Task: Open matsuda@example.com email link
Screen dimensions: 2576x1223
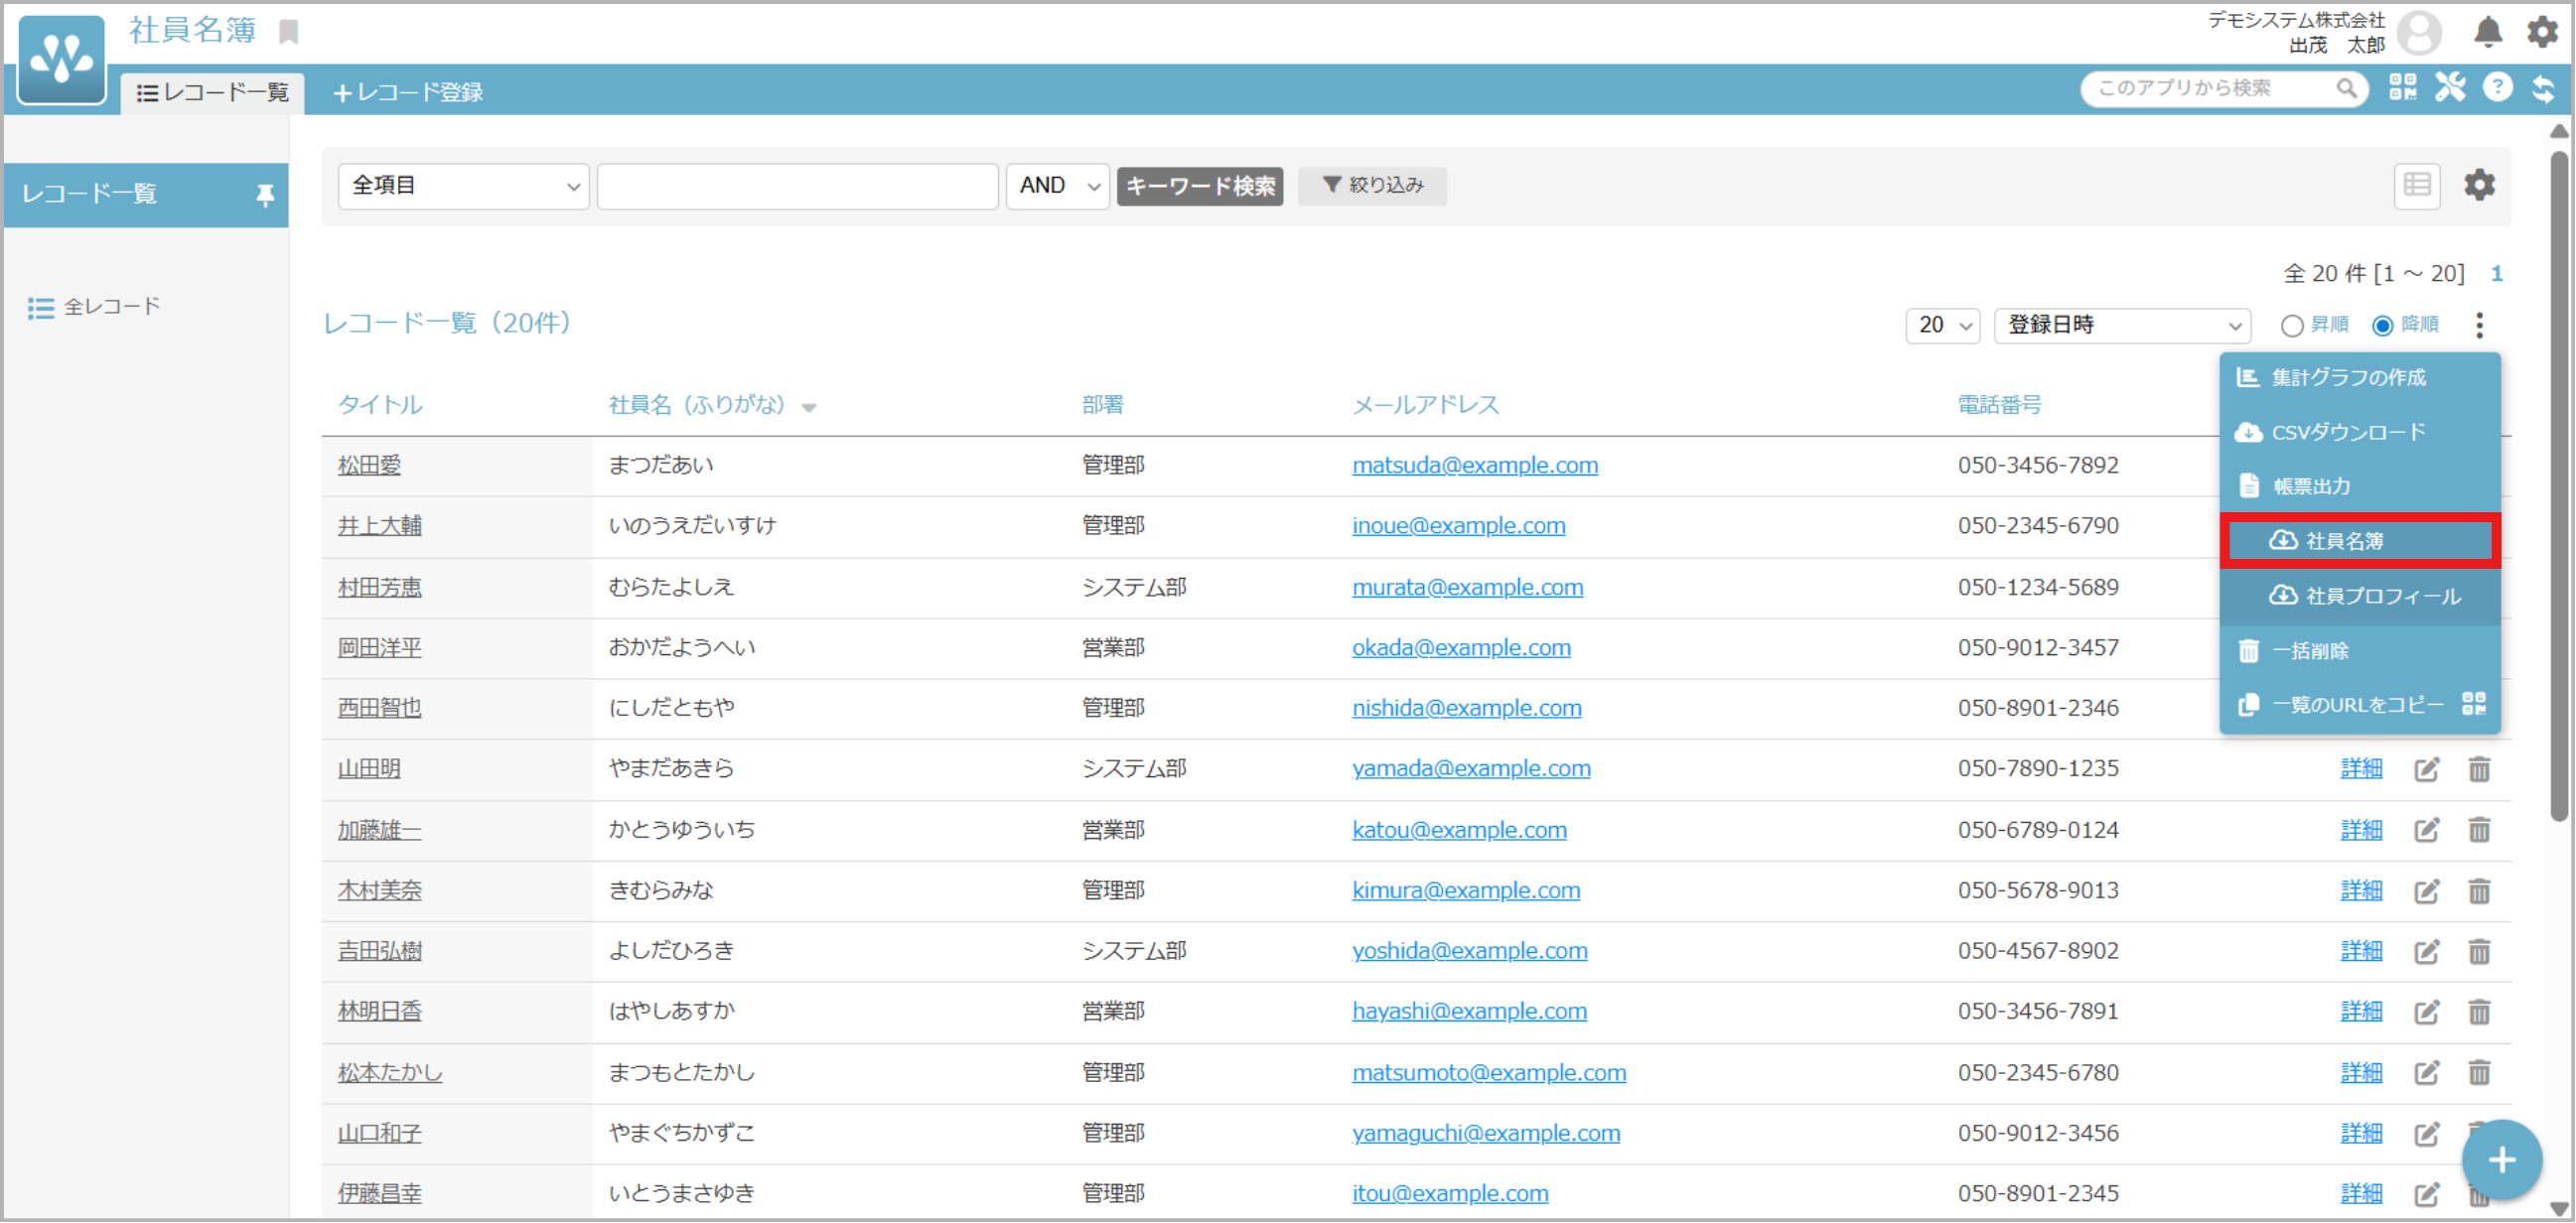Action: 1475,465
